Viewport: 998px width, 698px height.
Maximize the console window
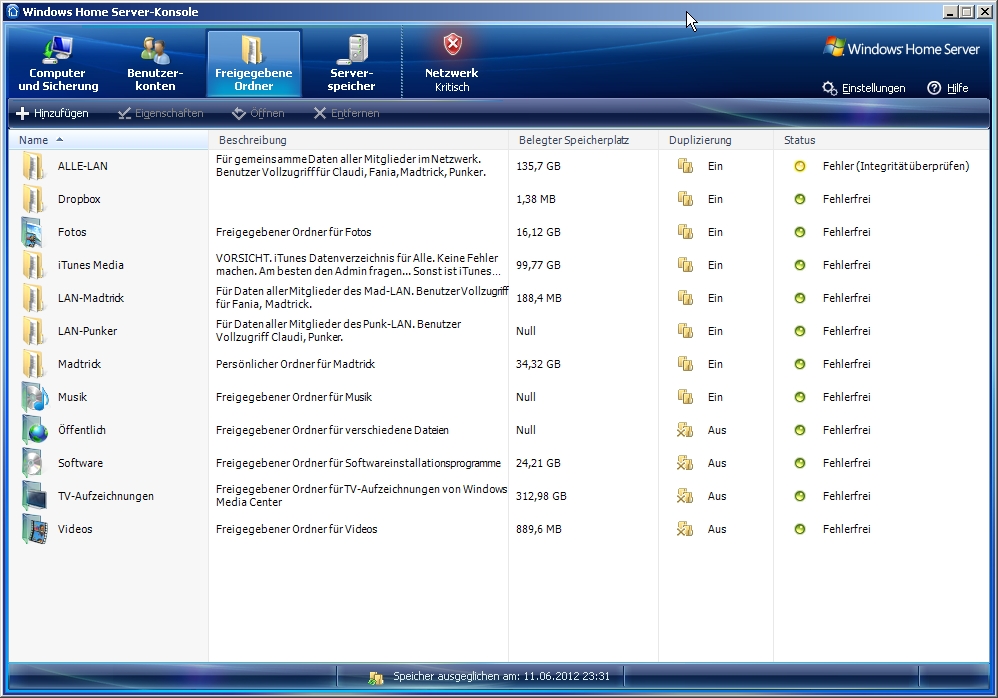(x=966, y=11)
